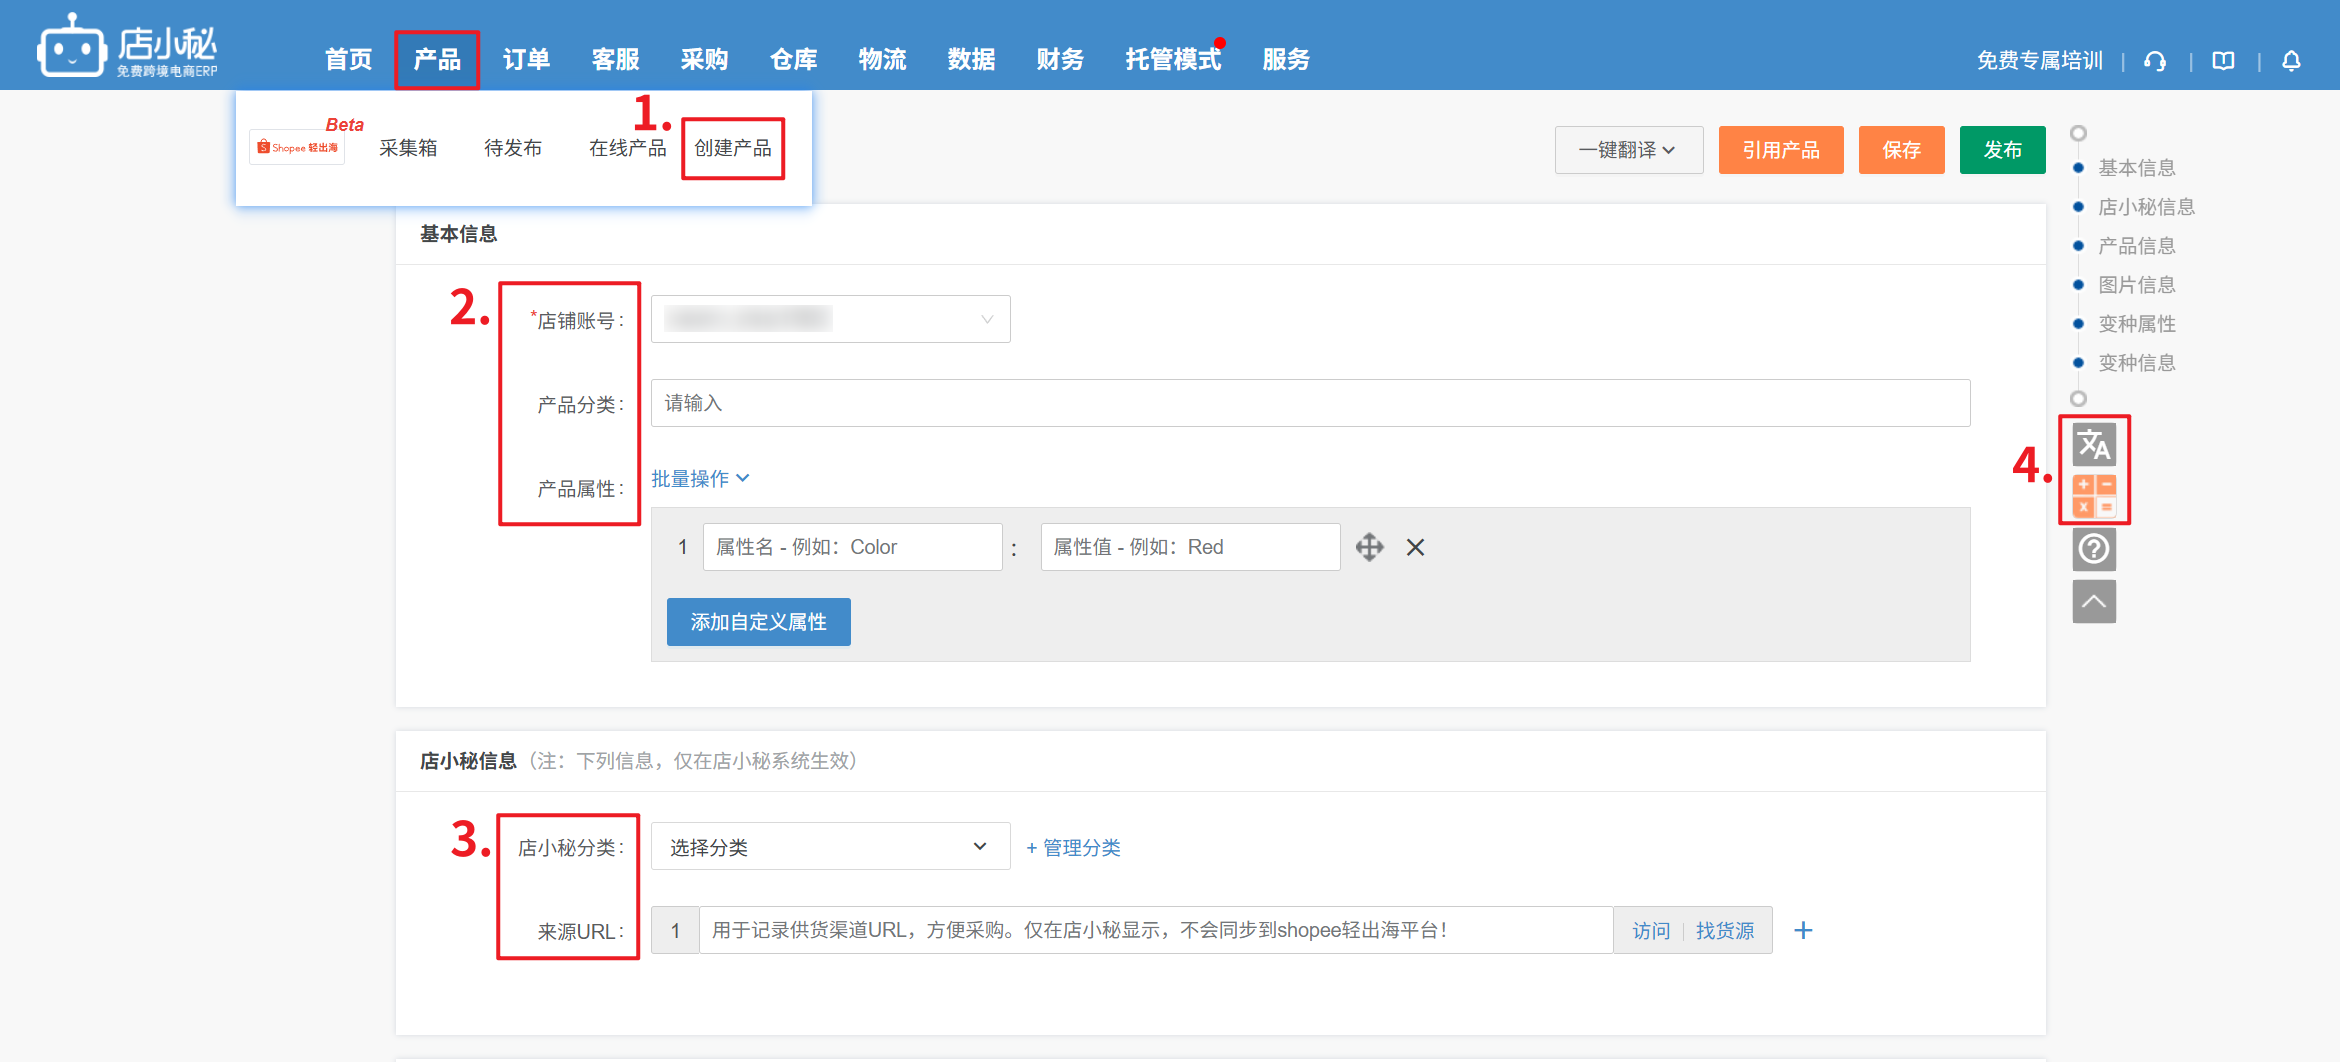Click the book documentation icon in header
Image resolution: width=2340 pixels, height=1062 pixels.
pyautogui.click(x=2223, y=61)
